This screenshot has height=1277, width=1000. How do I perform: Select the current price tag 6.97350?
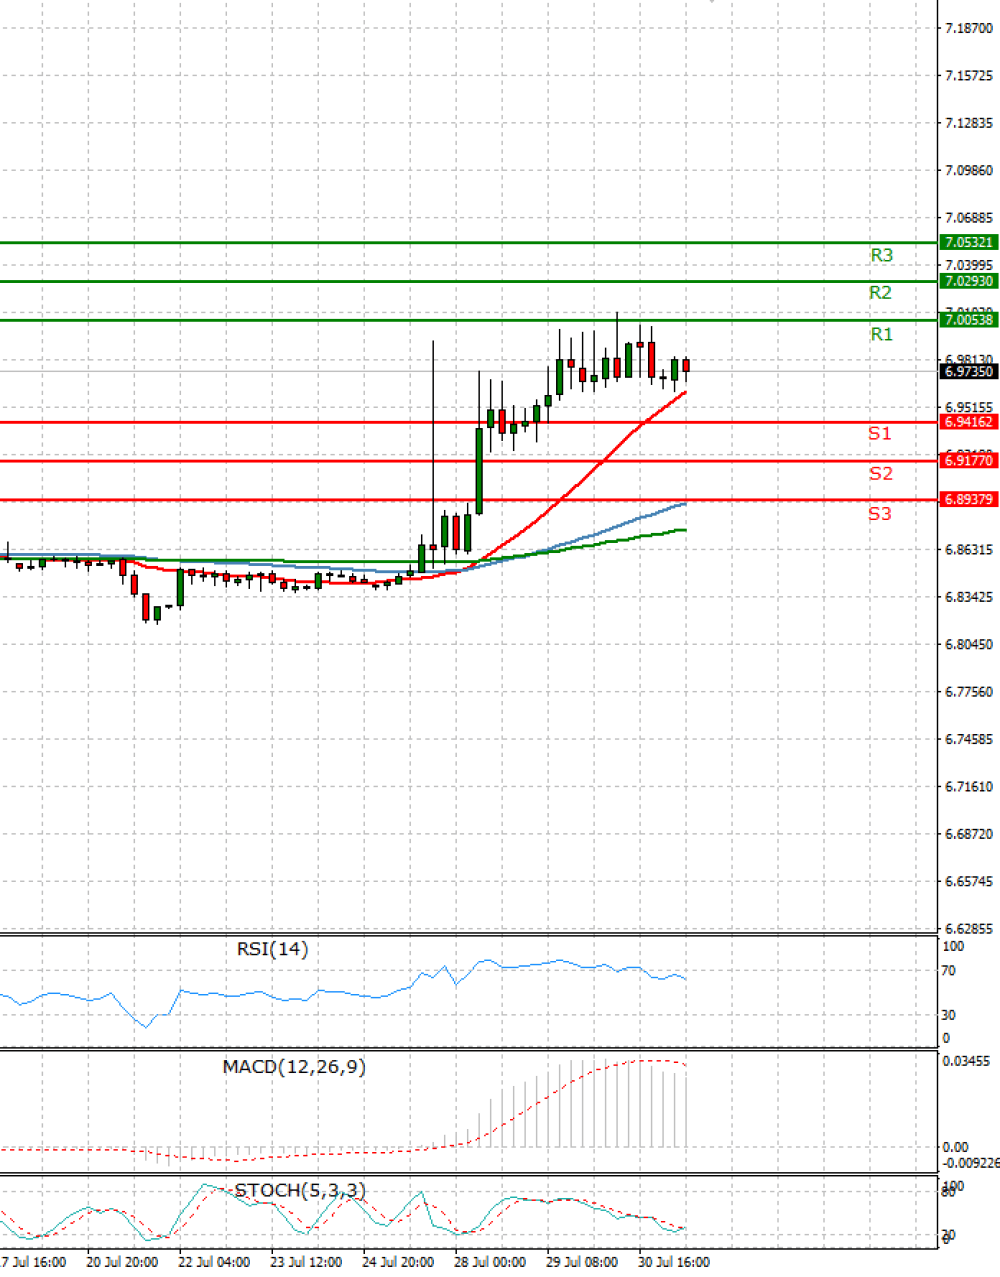(969, 371)
